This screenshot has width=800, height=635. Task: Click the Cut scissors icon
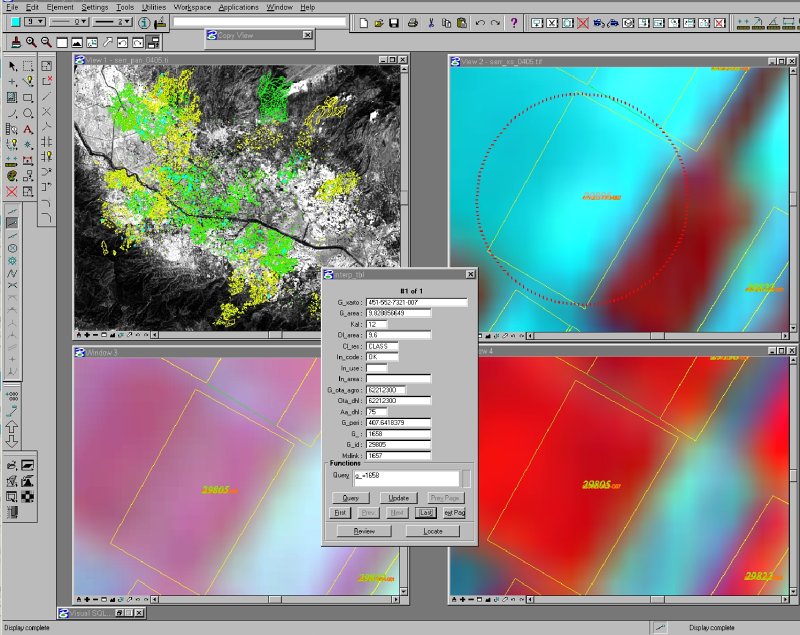(x=431, y=22)
